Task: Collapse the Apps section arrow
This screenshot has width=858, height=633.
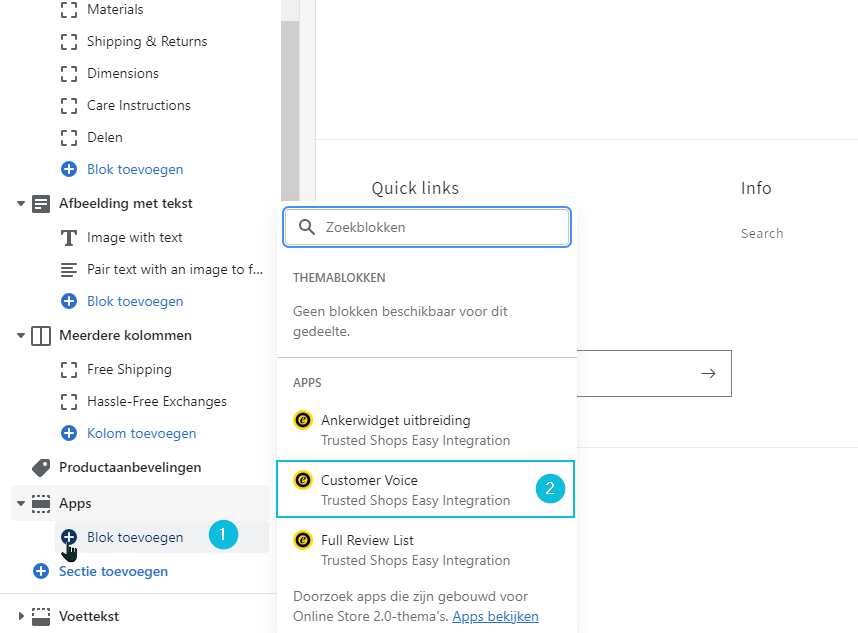Action: click(x=21, y=503)
